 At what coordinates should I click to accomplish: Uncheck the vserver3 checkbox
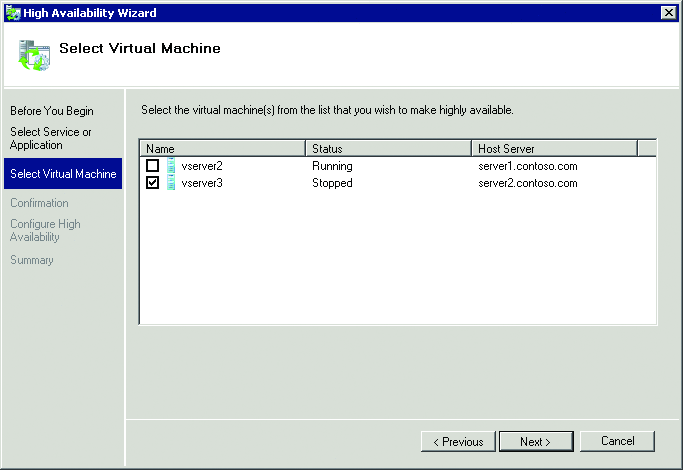[152, 183]
